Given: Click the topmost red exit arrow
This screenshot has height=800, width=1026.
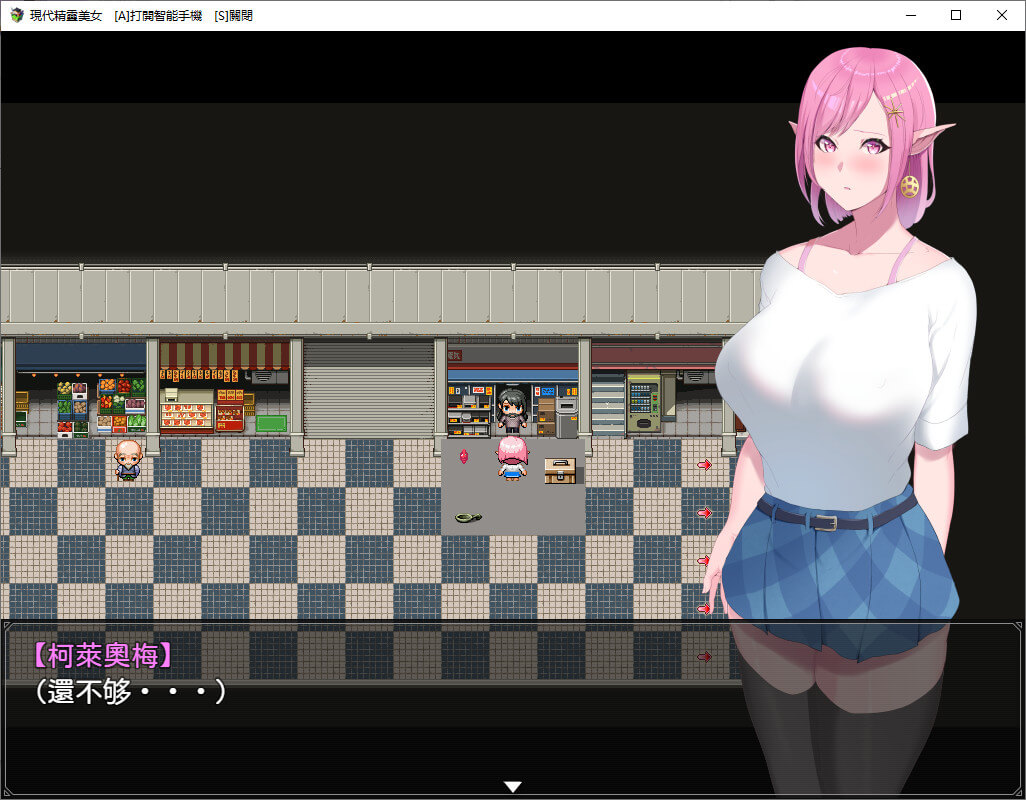Looking at the screenshot, I should point(704,464).
